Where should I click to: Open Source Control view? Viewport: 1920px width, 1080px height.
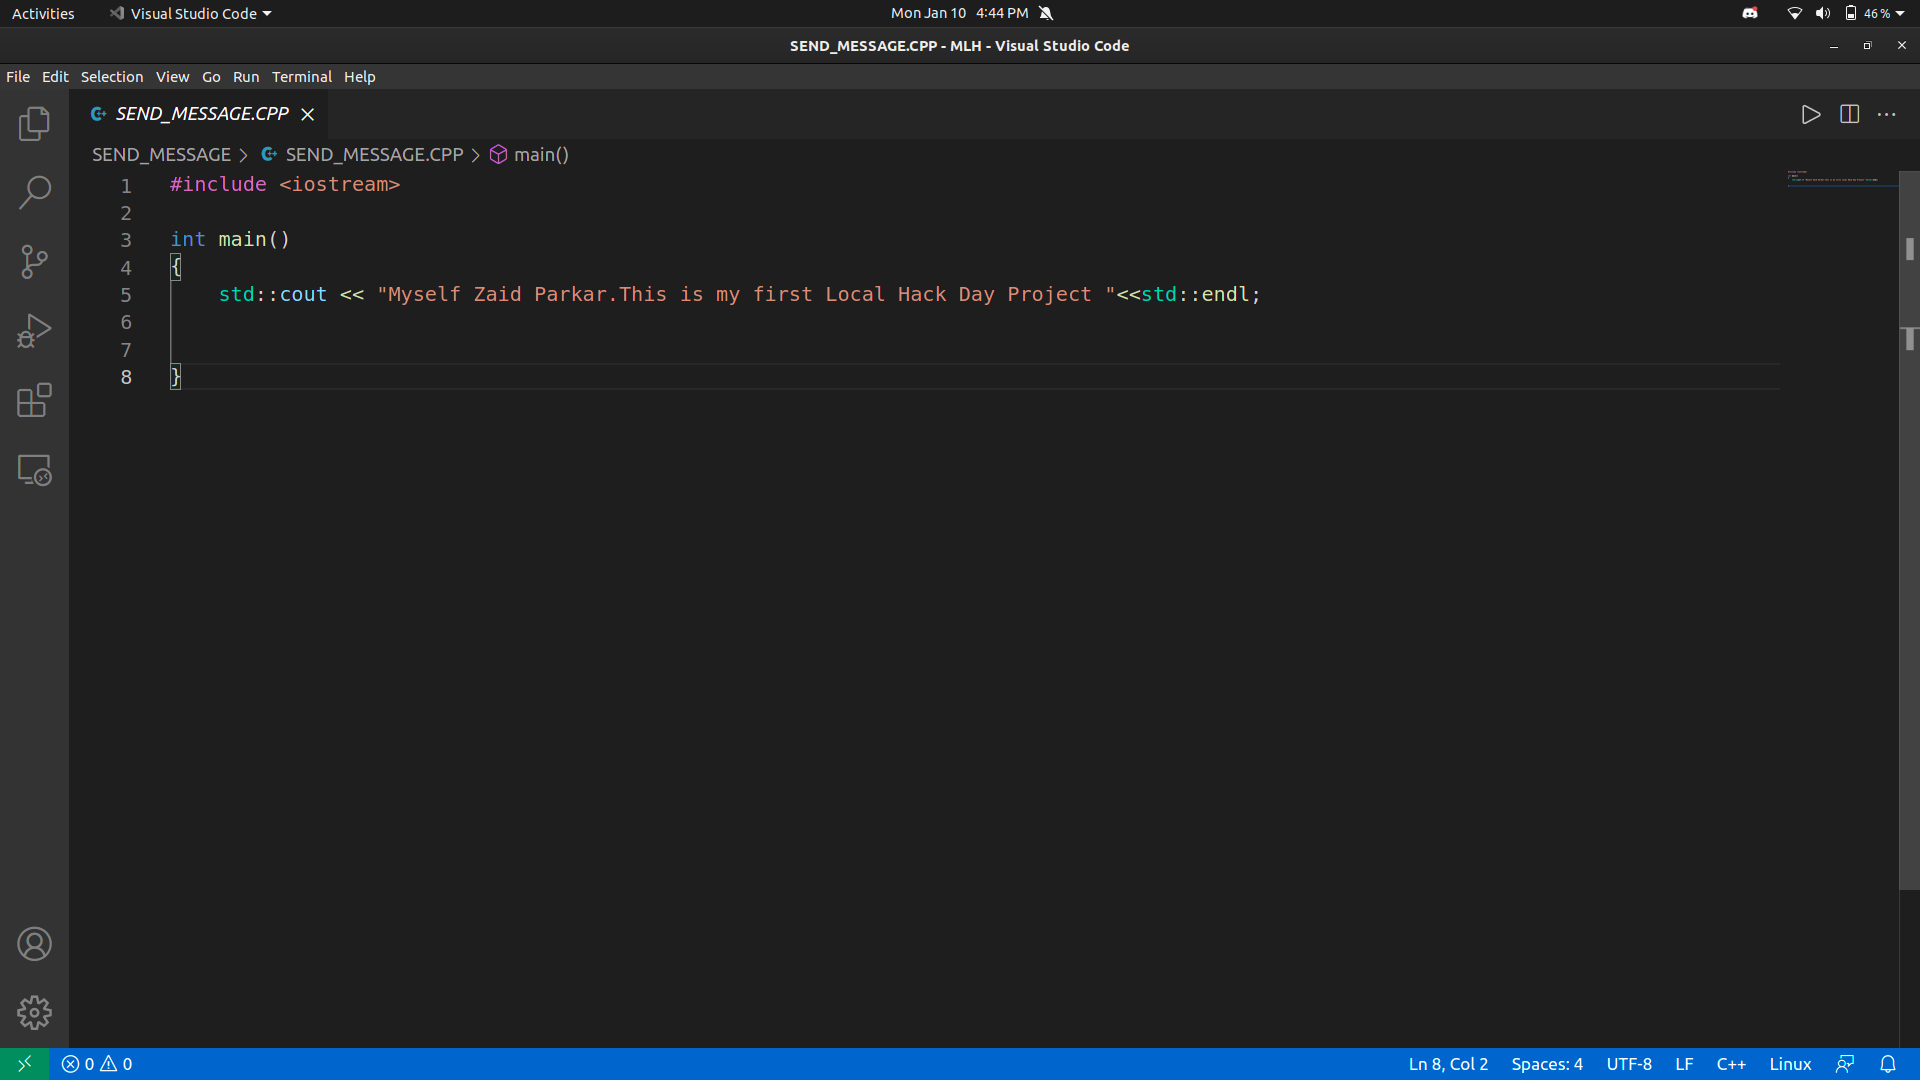[x=34, y=262]
